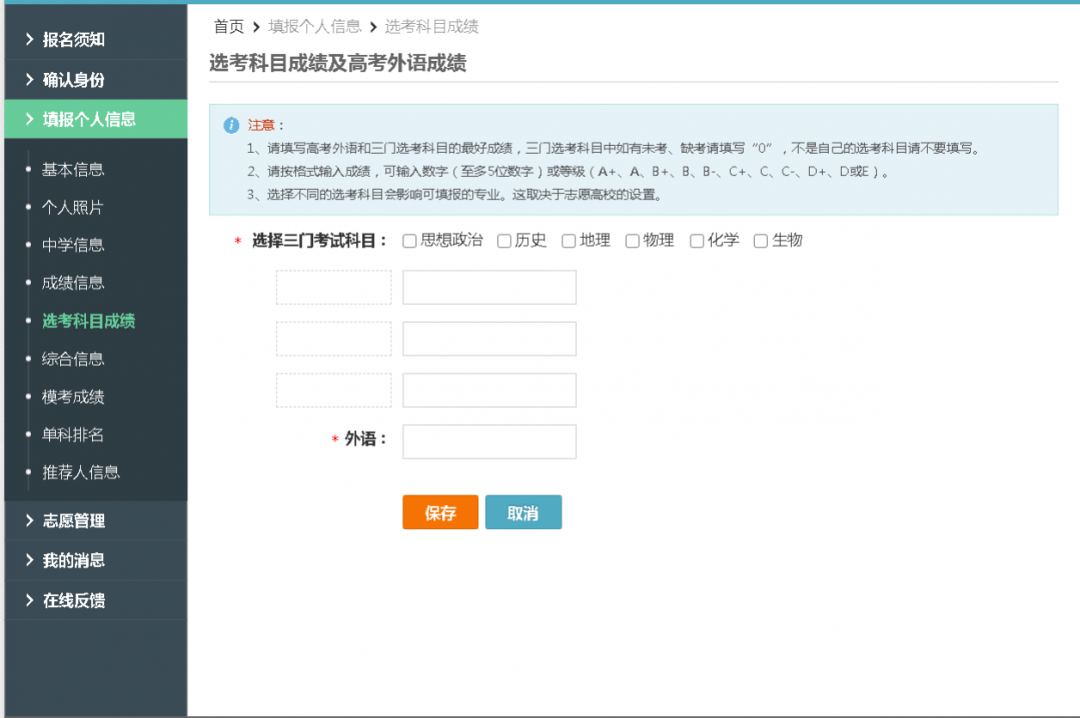Go to 个人照片 page
This screenshot has width=1080, height=718.
pyautogui.click(x=73, y=208)
